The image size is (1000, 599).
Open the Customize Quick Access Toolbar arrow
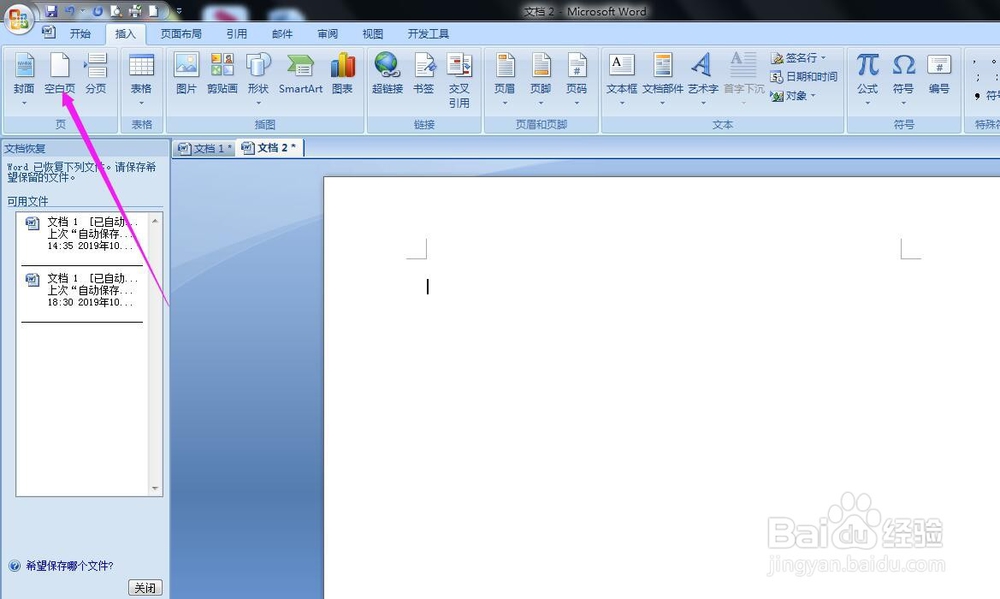coord(179,11)
